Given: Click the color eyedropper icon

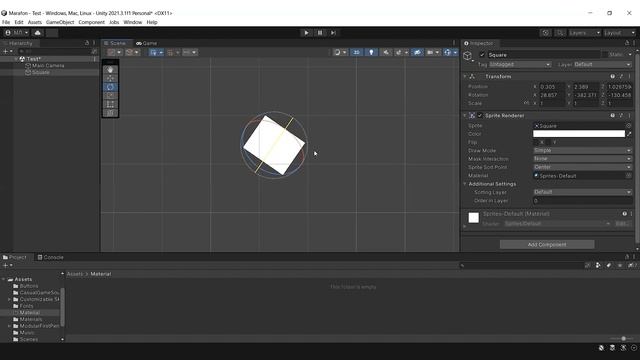Looking at the screenshot, I should tap(629, 134).
